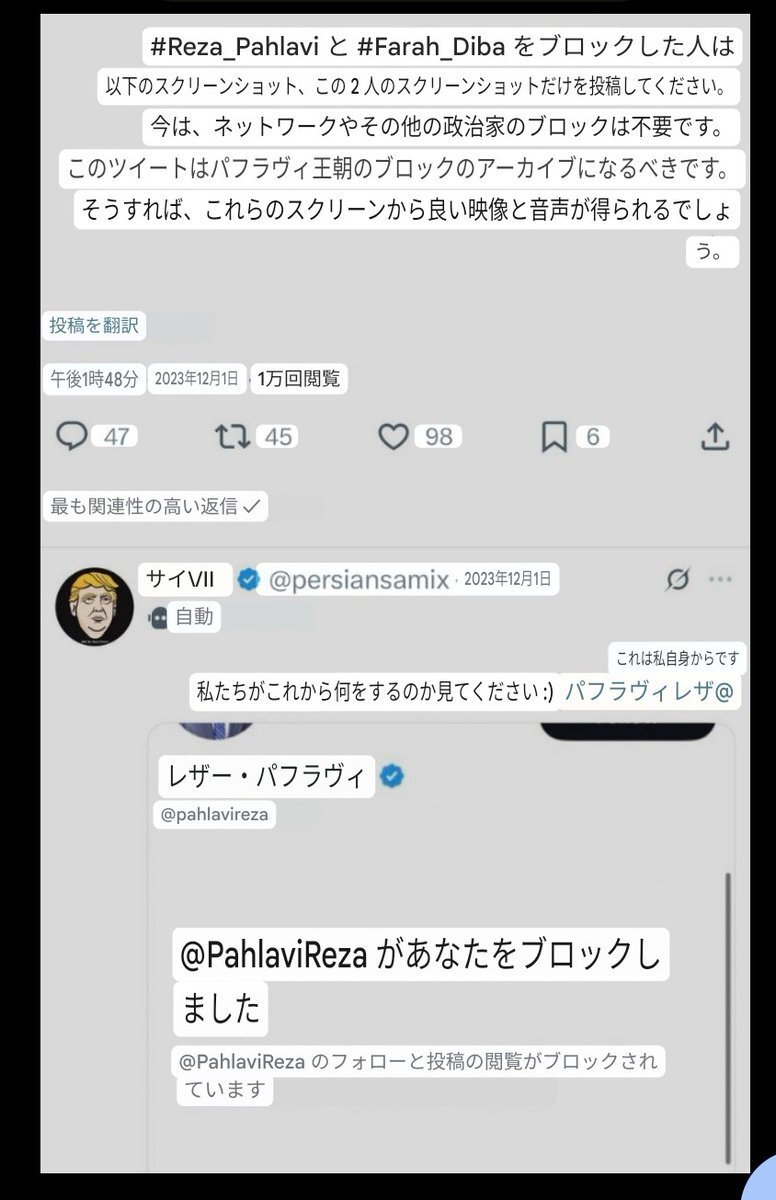The width and height of the screenshot is (776, 1200).
Task: Click the 午後1時48分 timestamp
Action: 95,378
